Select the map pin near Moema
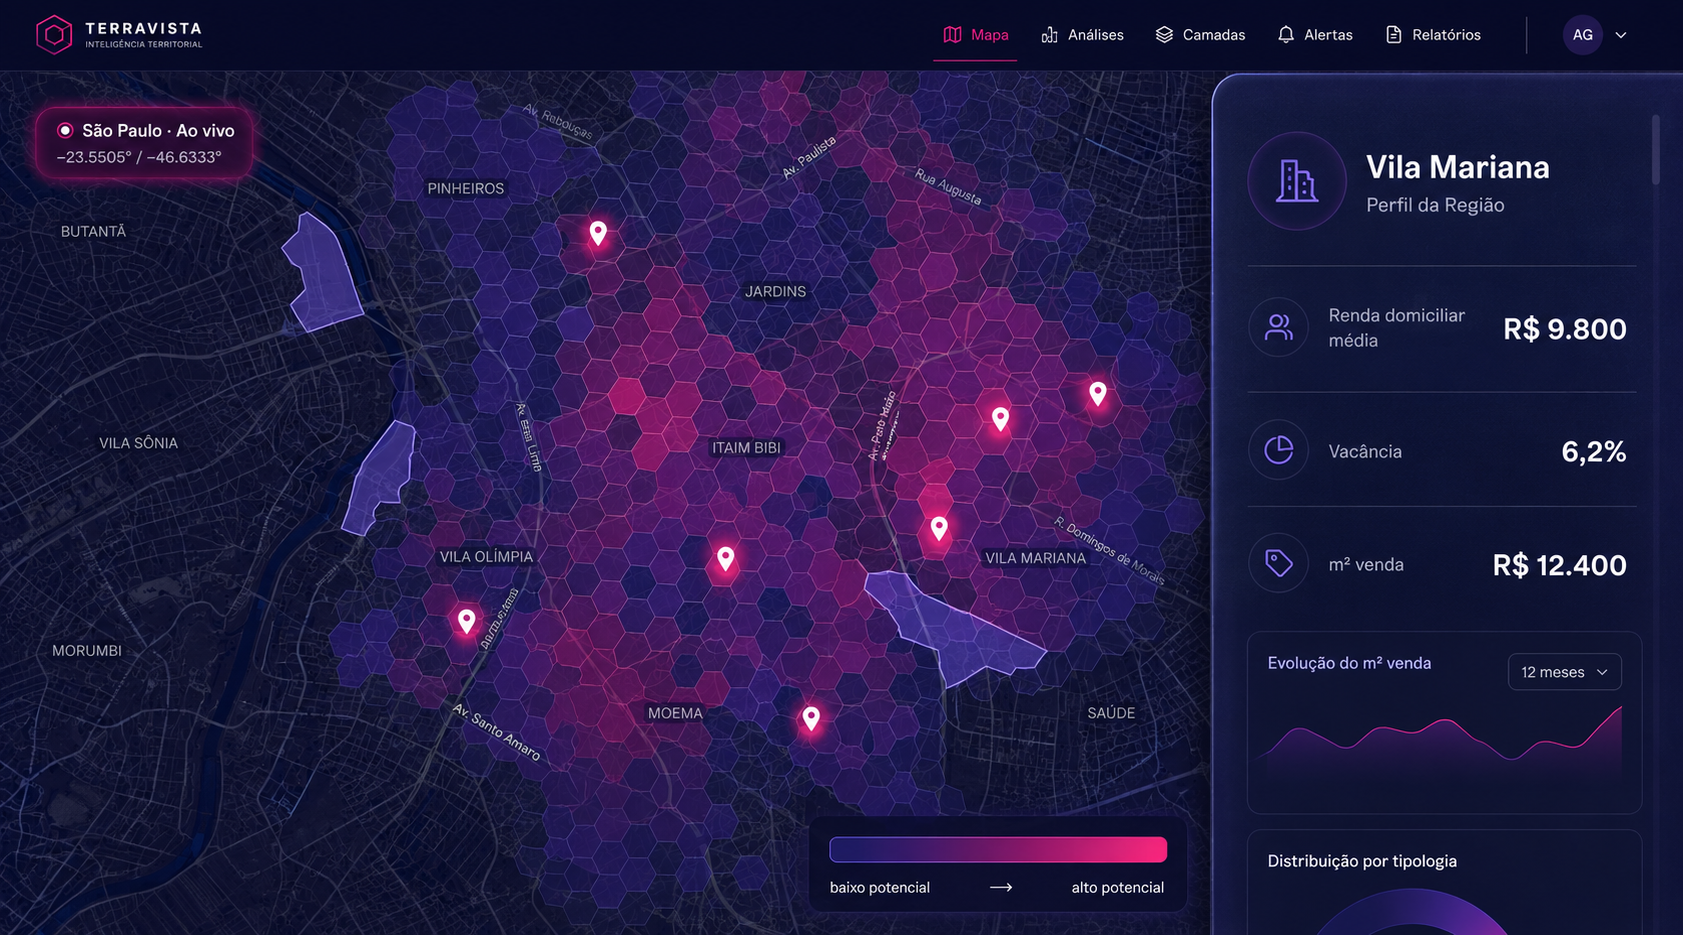1683x935 pixels. [811, 718]
